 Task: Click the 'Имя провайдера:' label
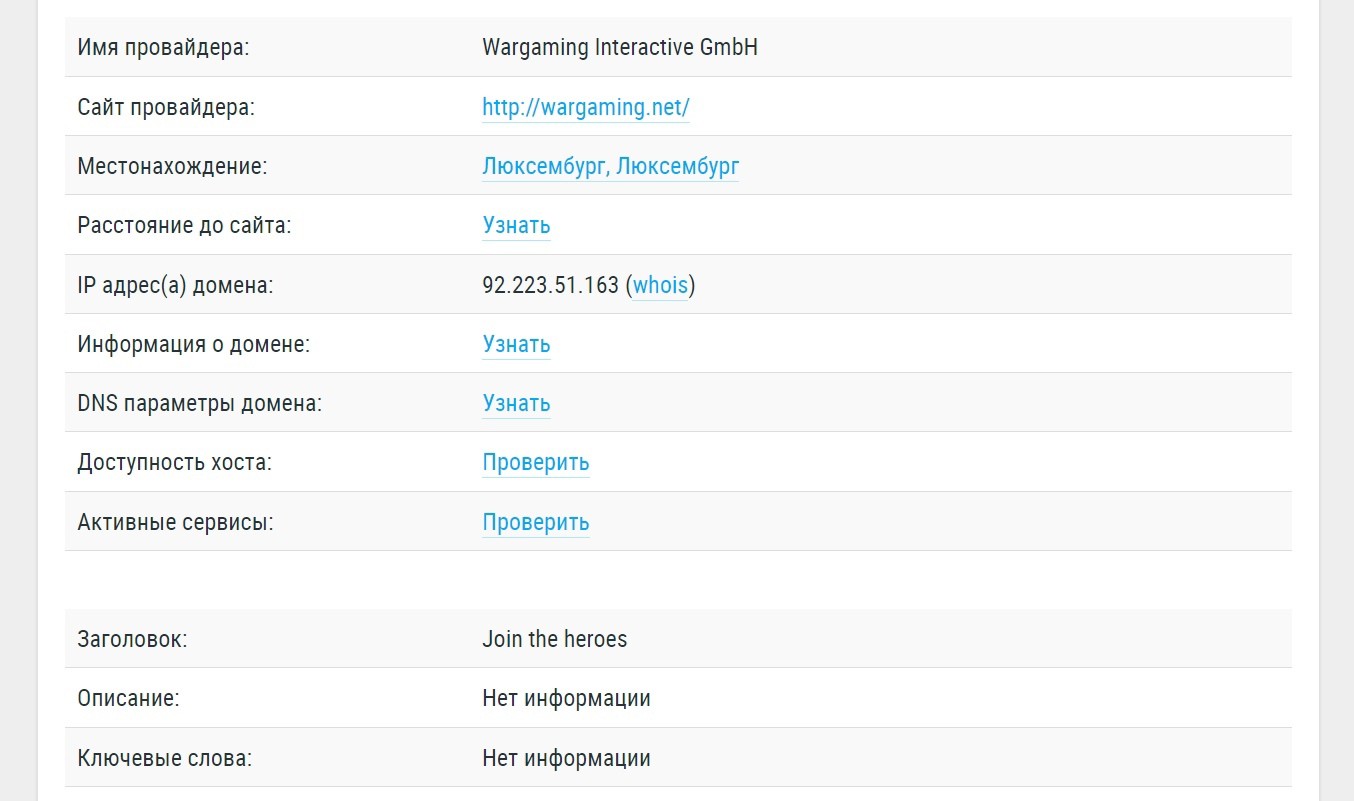[x=163, y=47]
